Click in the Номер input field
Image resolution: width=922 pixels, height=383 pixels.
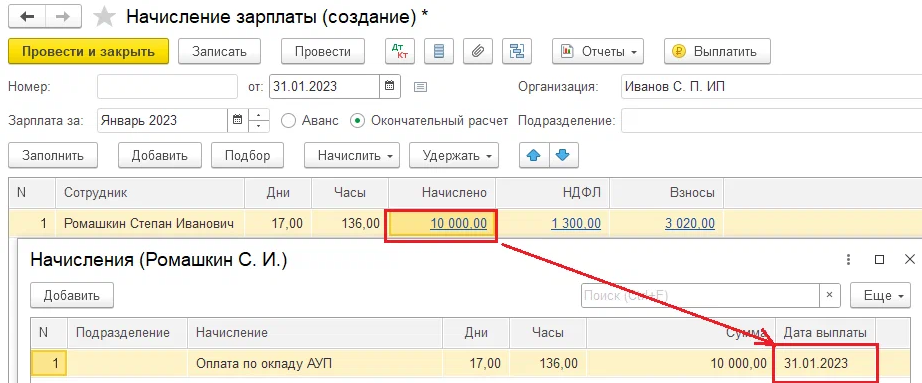[x=168, y=86]
